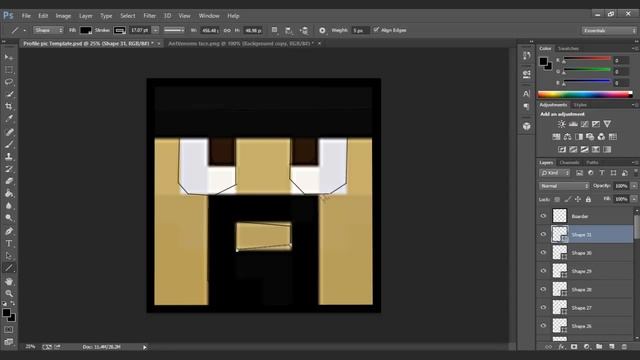Select the Horizontal Type tool
Image resolution: width=640 pixels, height=360 pixels.
tap(9, 243)
